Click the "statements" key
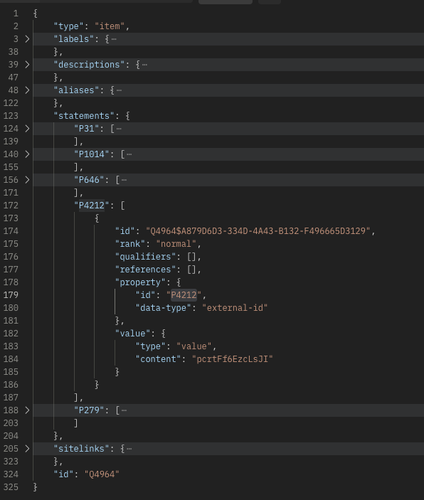The height and width of the screenshot is (500, 424). coord(84,116)
